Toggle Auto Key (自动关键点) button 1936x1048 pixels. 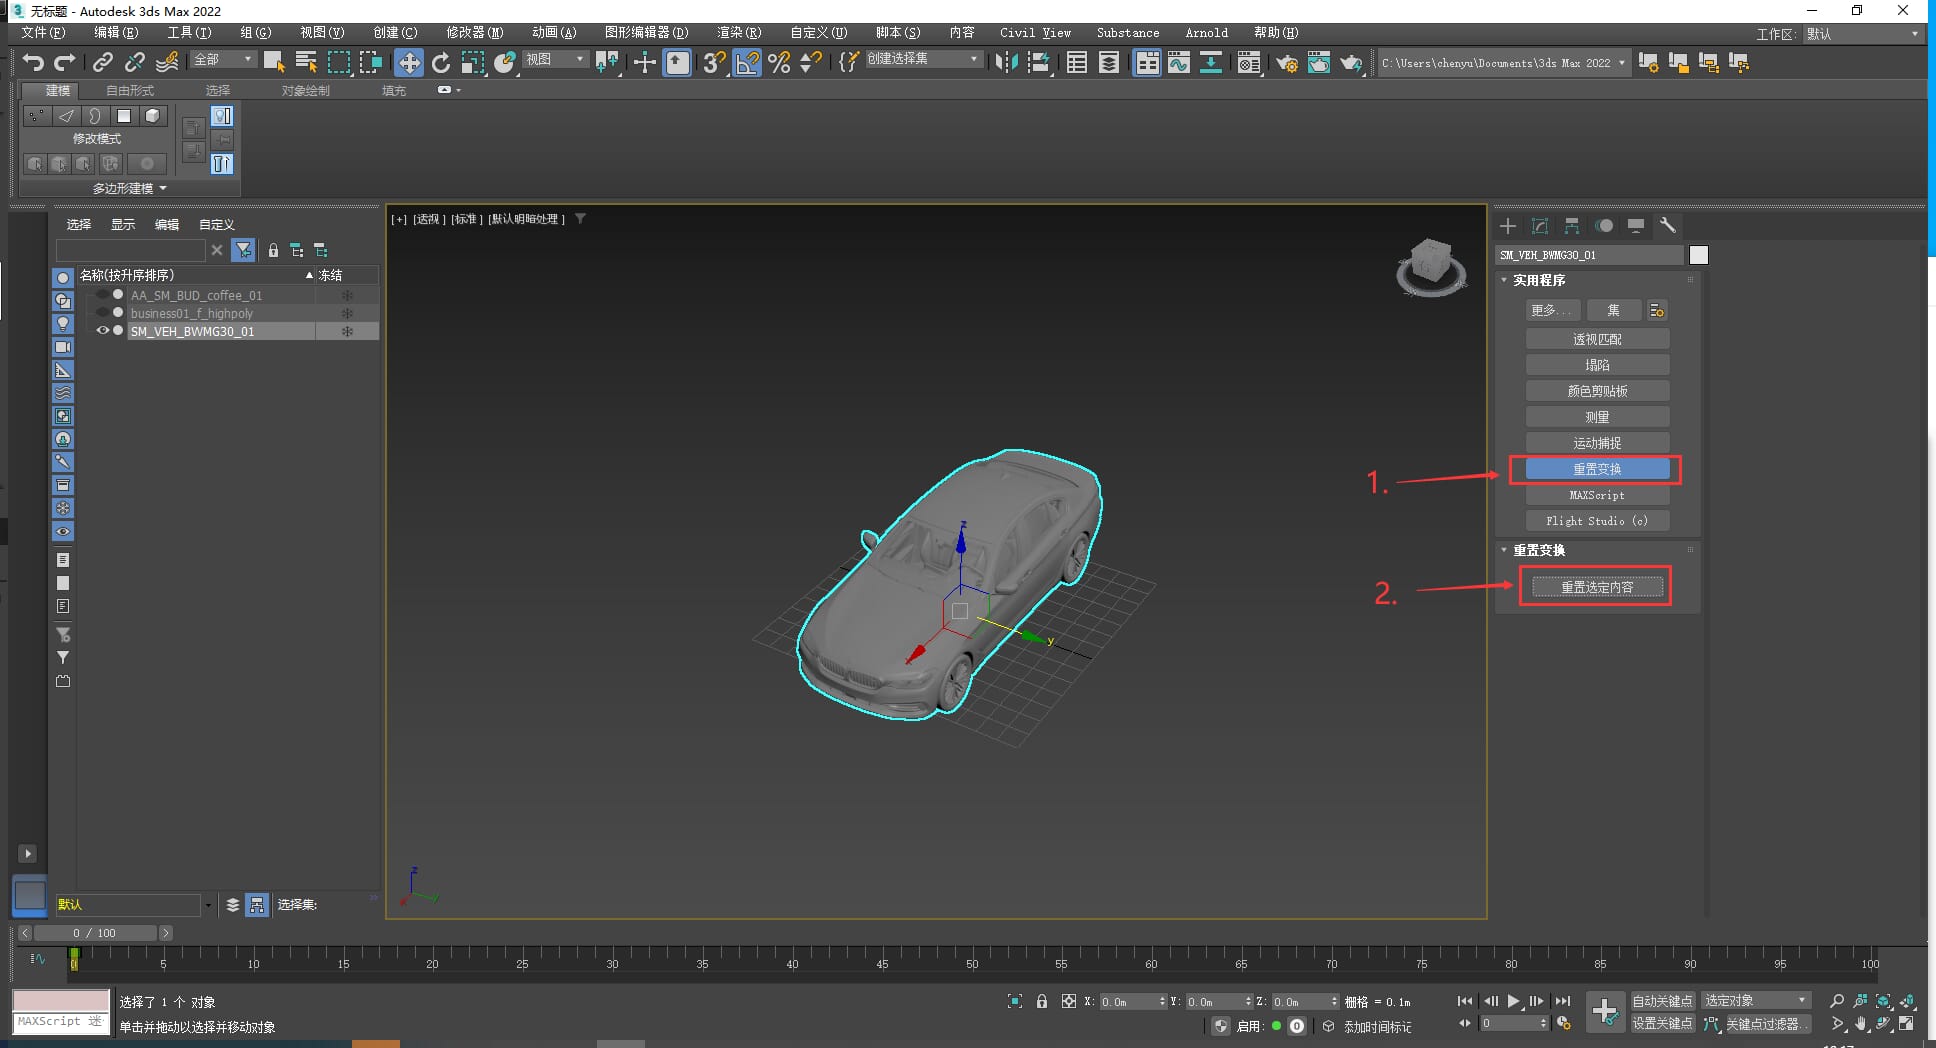(1662, 1001)
